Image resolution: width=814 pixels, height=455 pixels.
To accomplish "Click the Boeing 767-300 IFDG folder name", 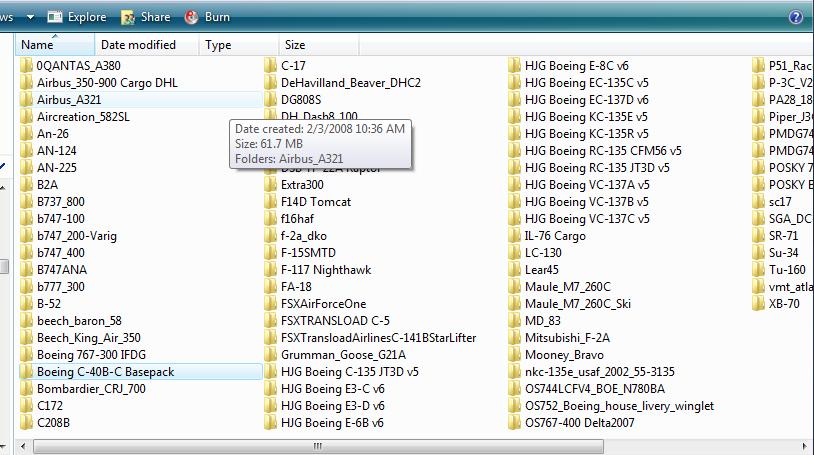I will [x=91, y=355].
